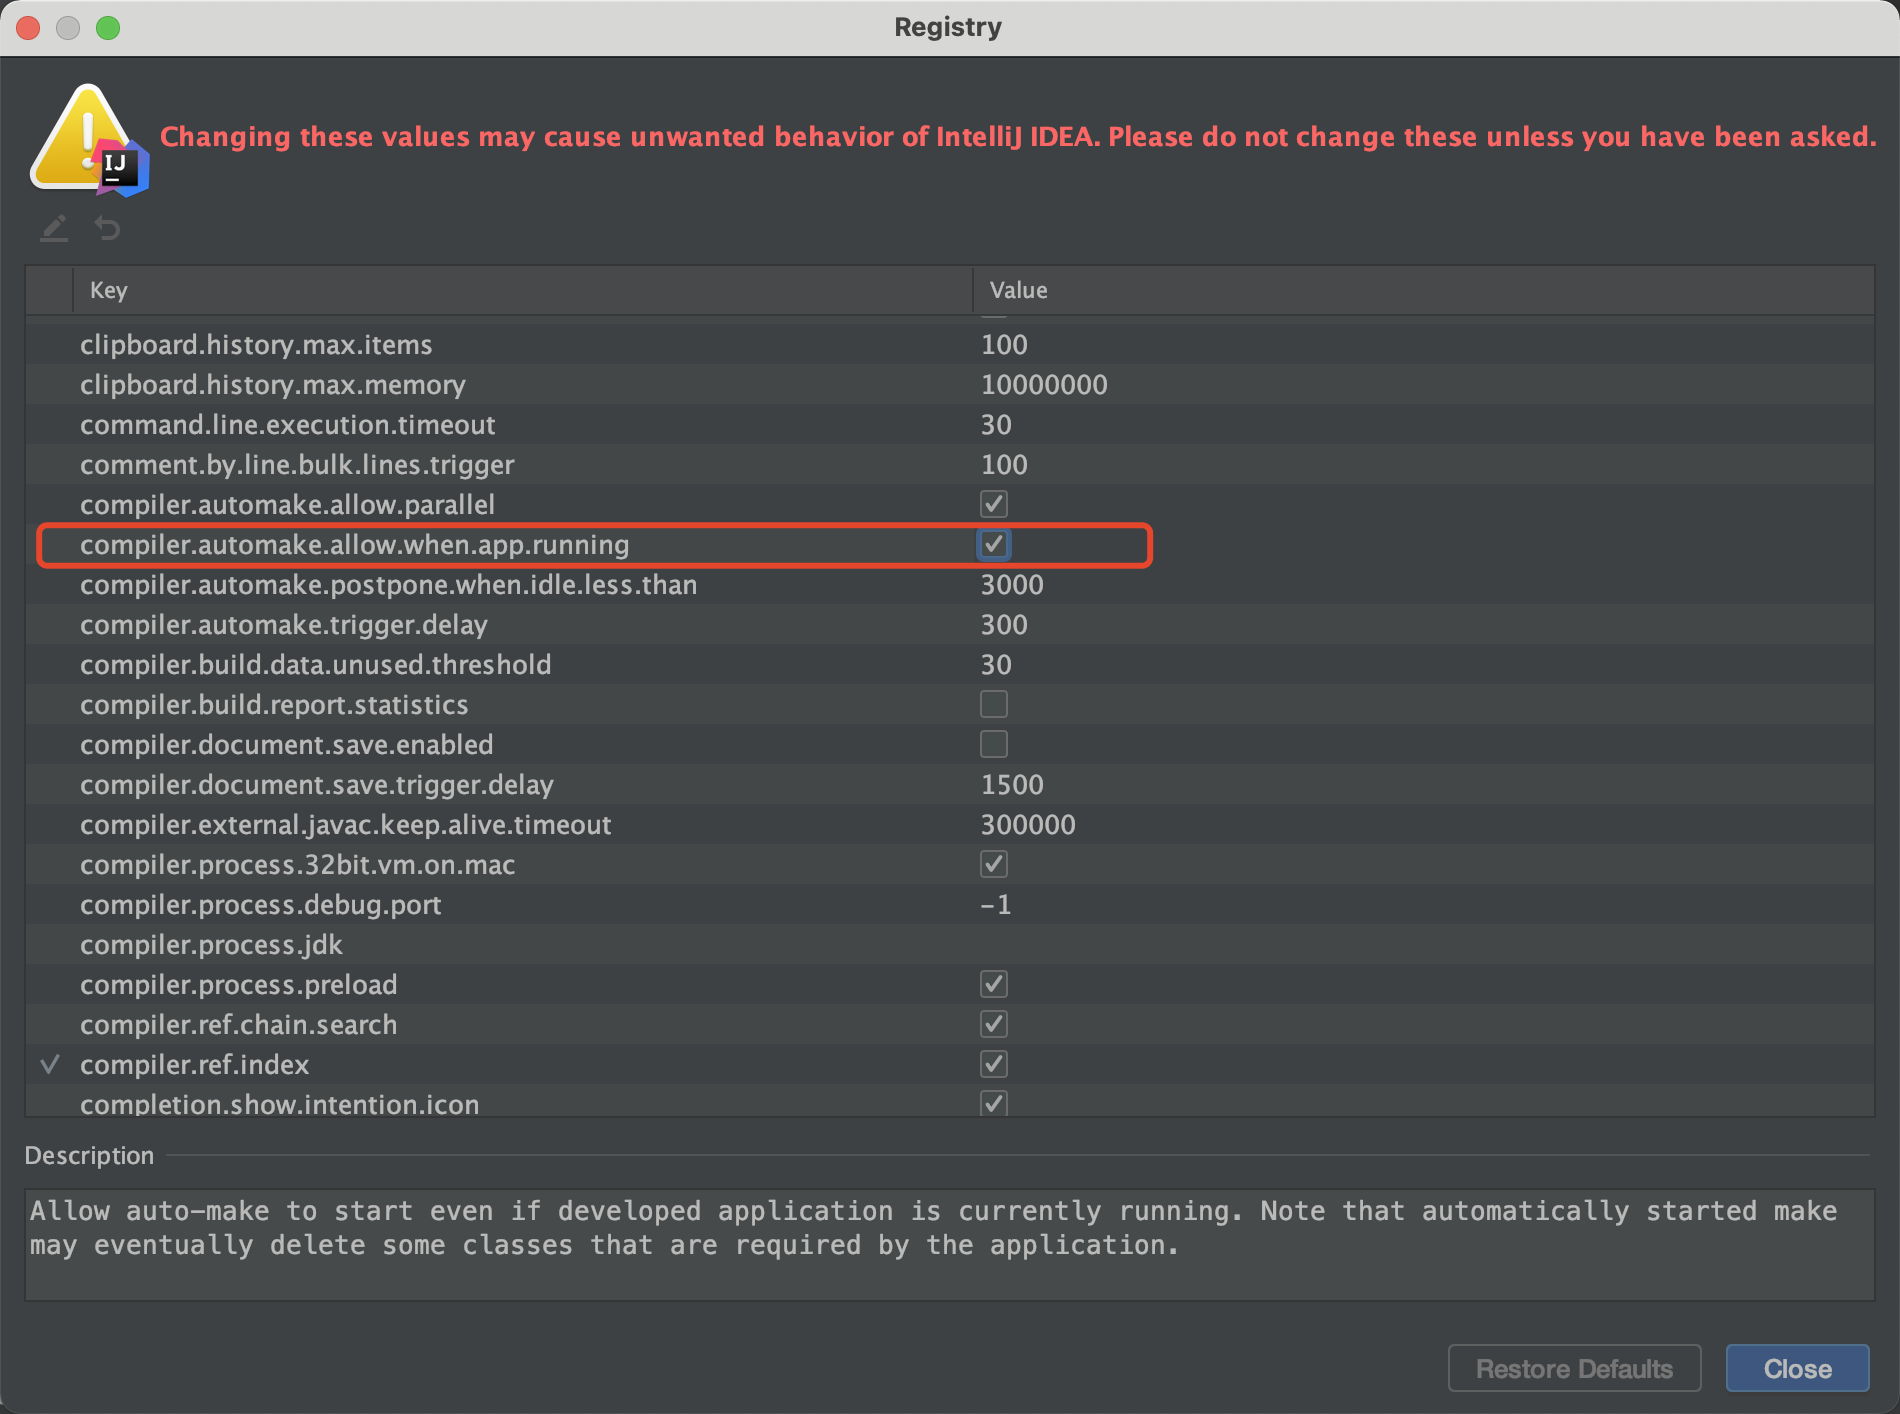This screenshot has width=1900, height=1414.
Task: Sort by the Value column header
Action: (1423, 290)
